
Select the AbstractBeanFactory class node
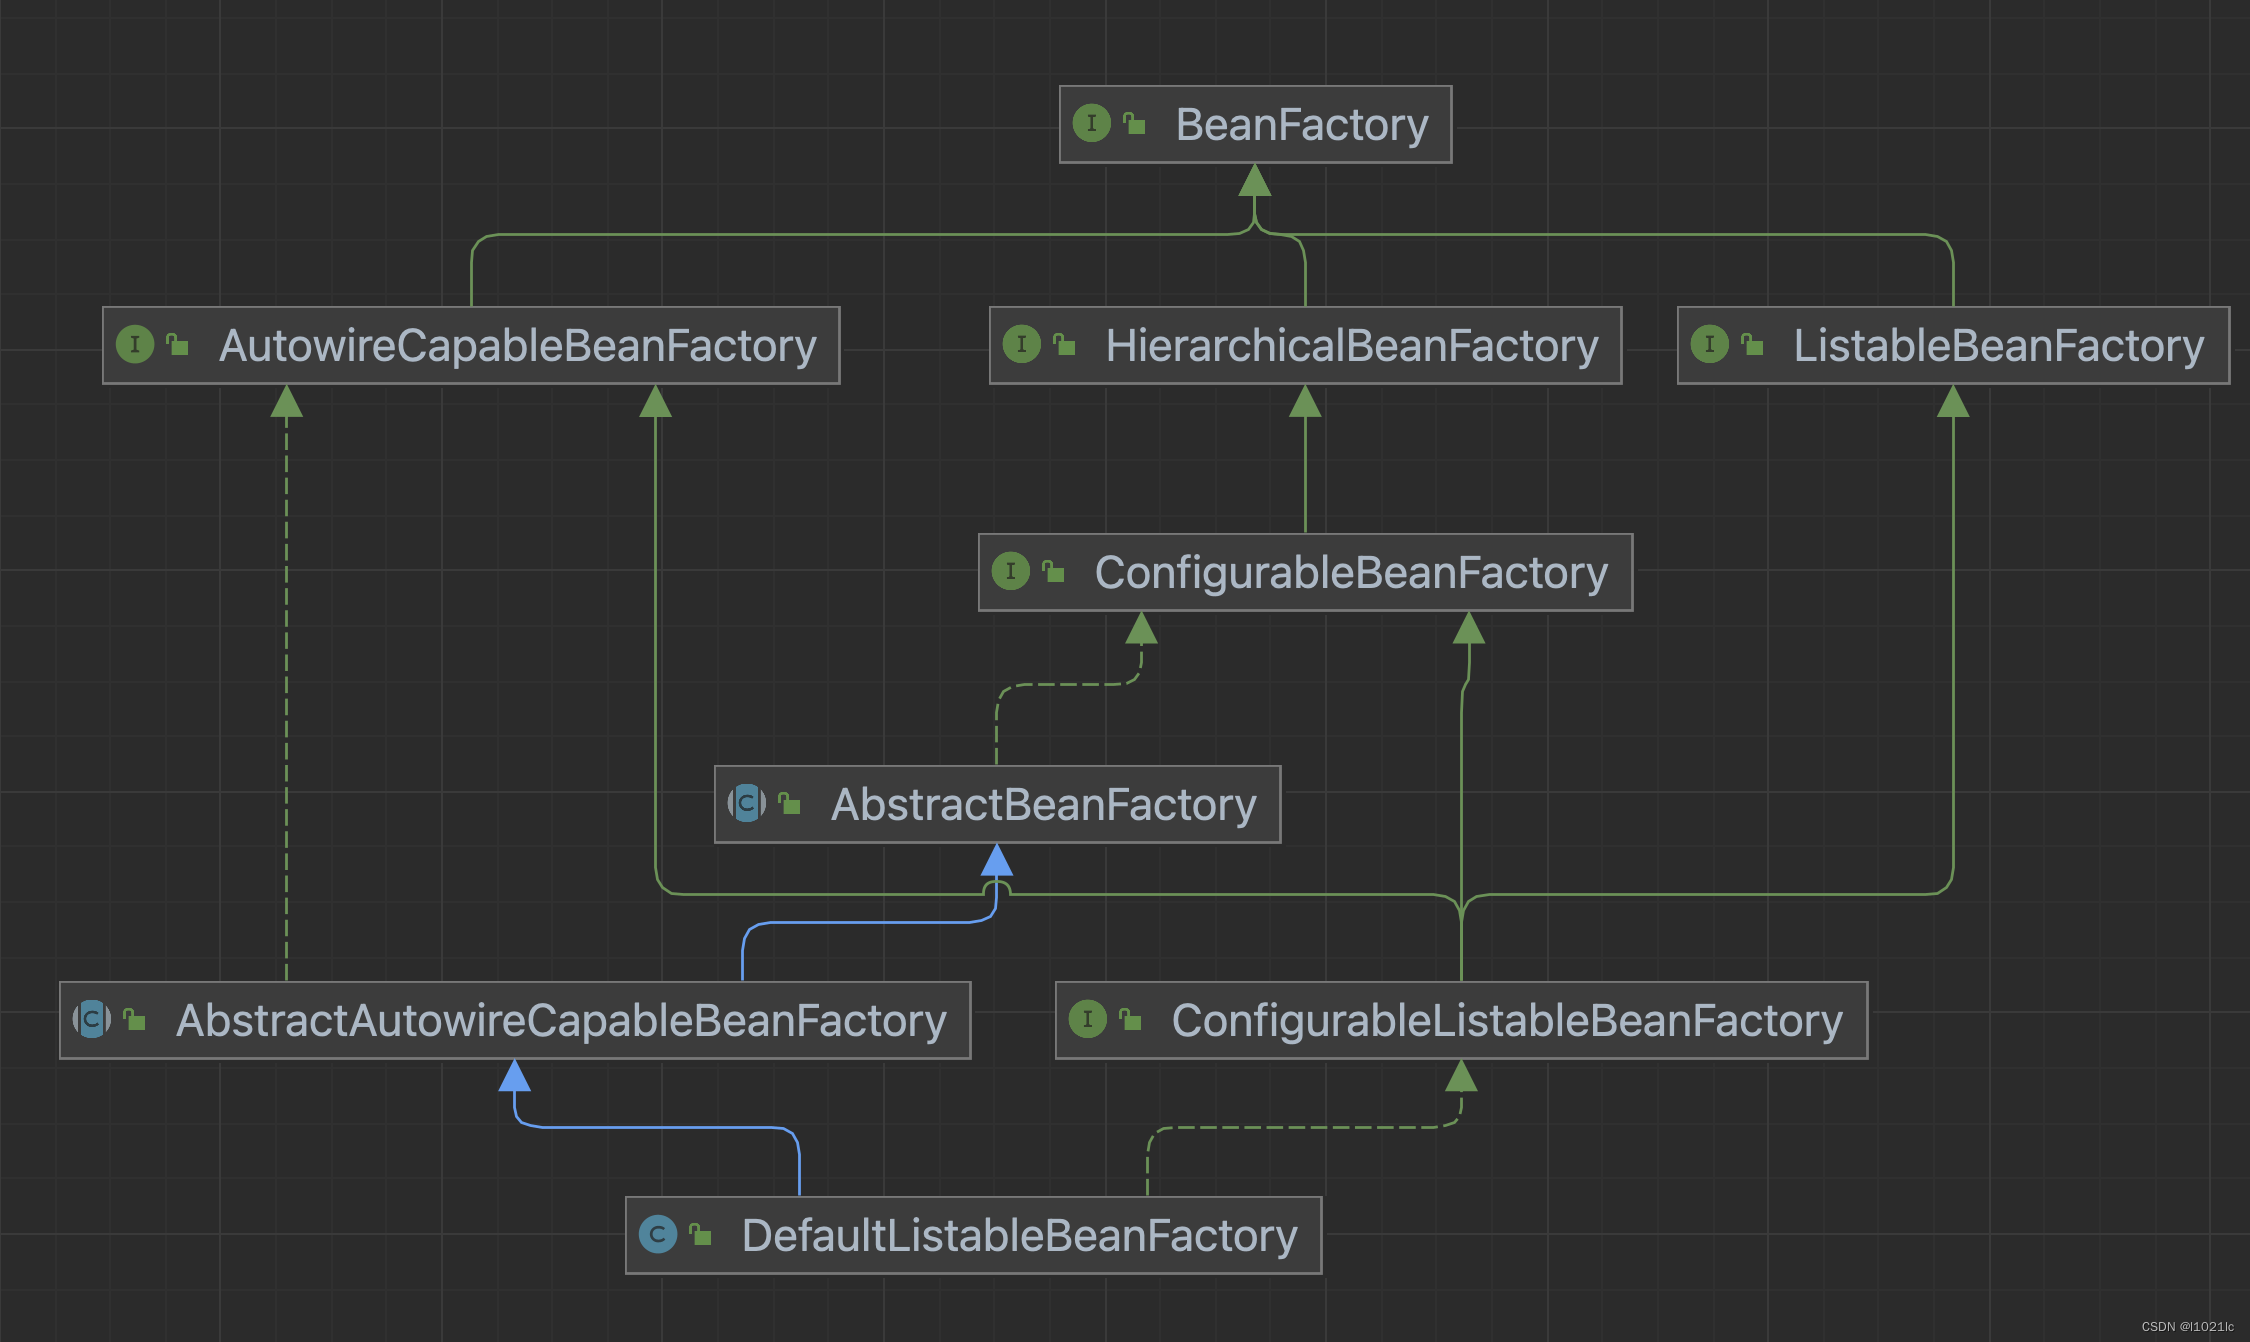[x=1043, y=805]
